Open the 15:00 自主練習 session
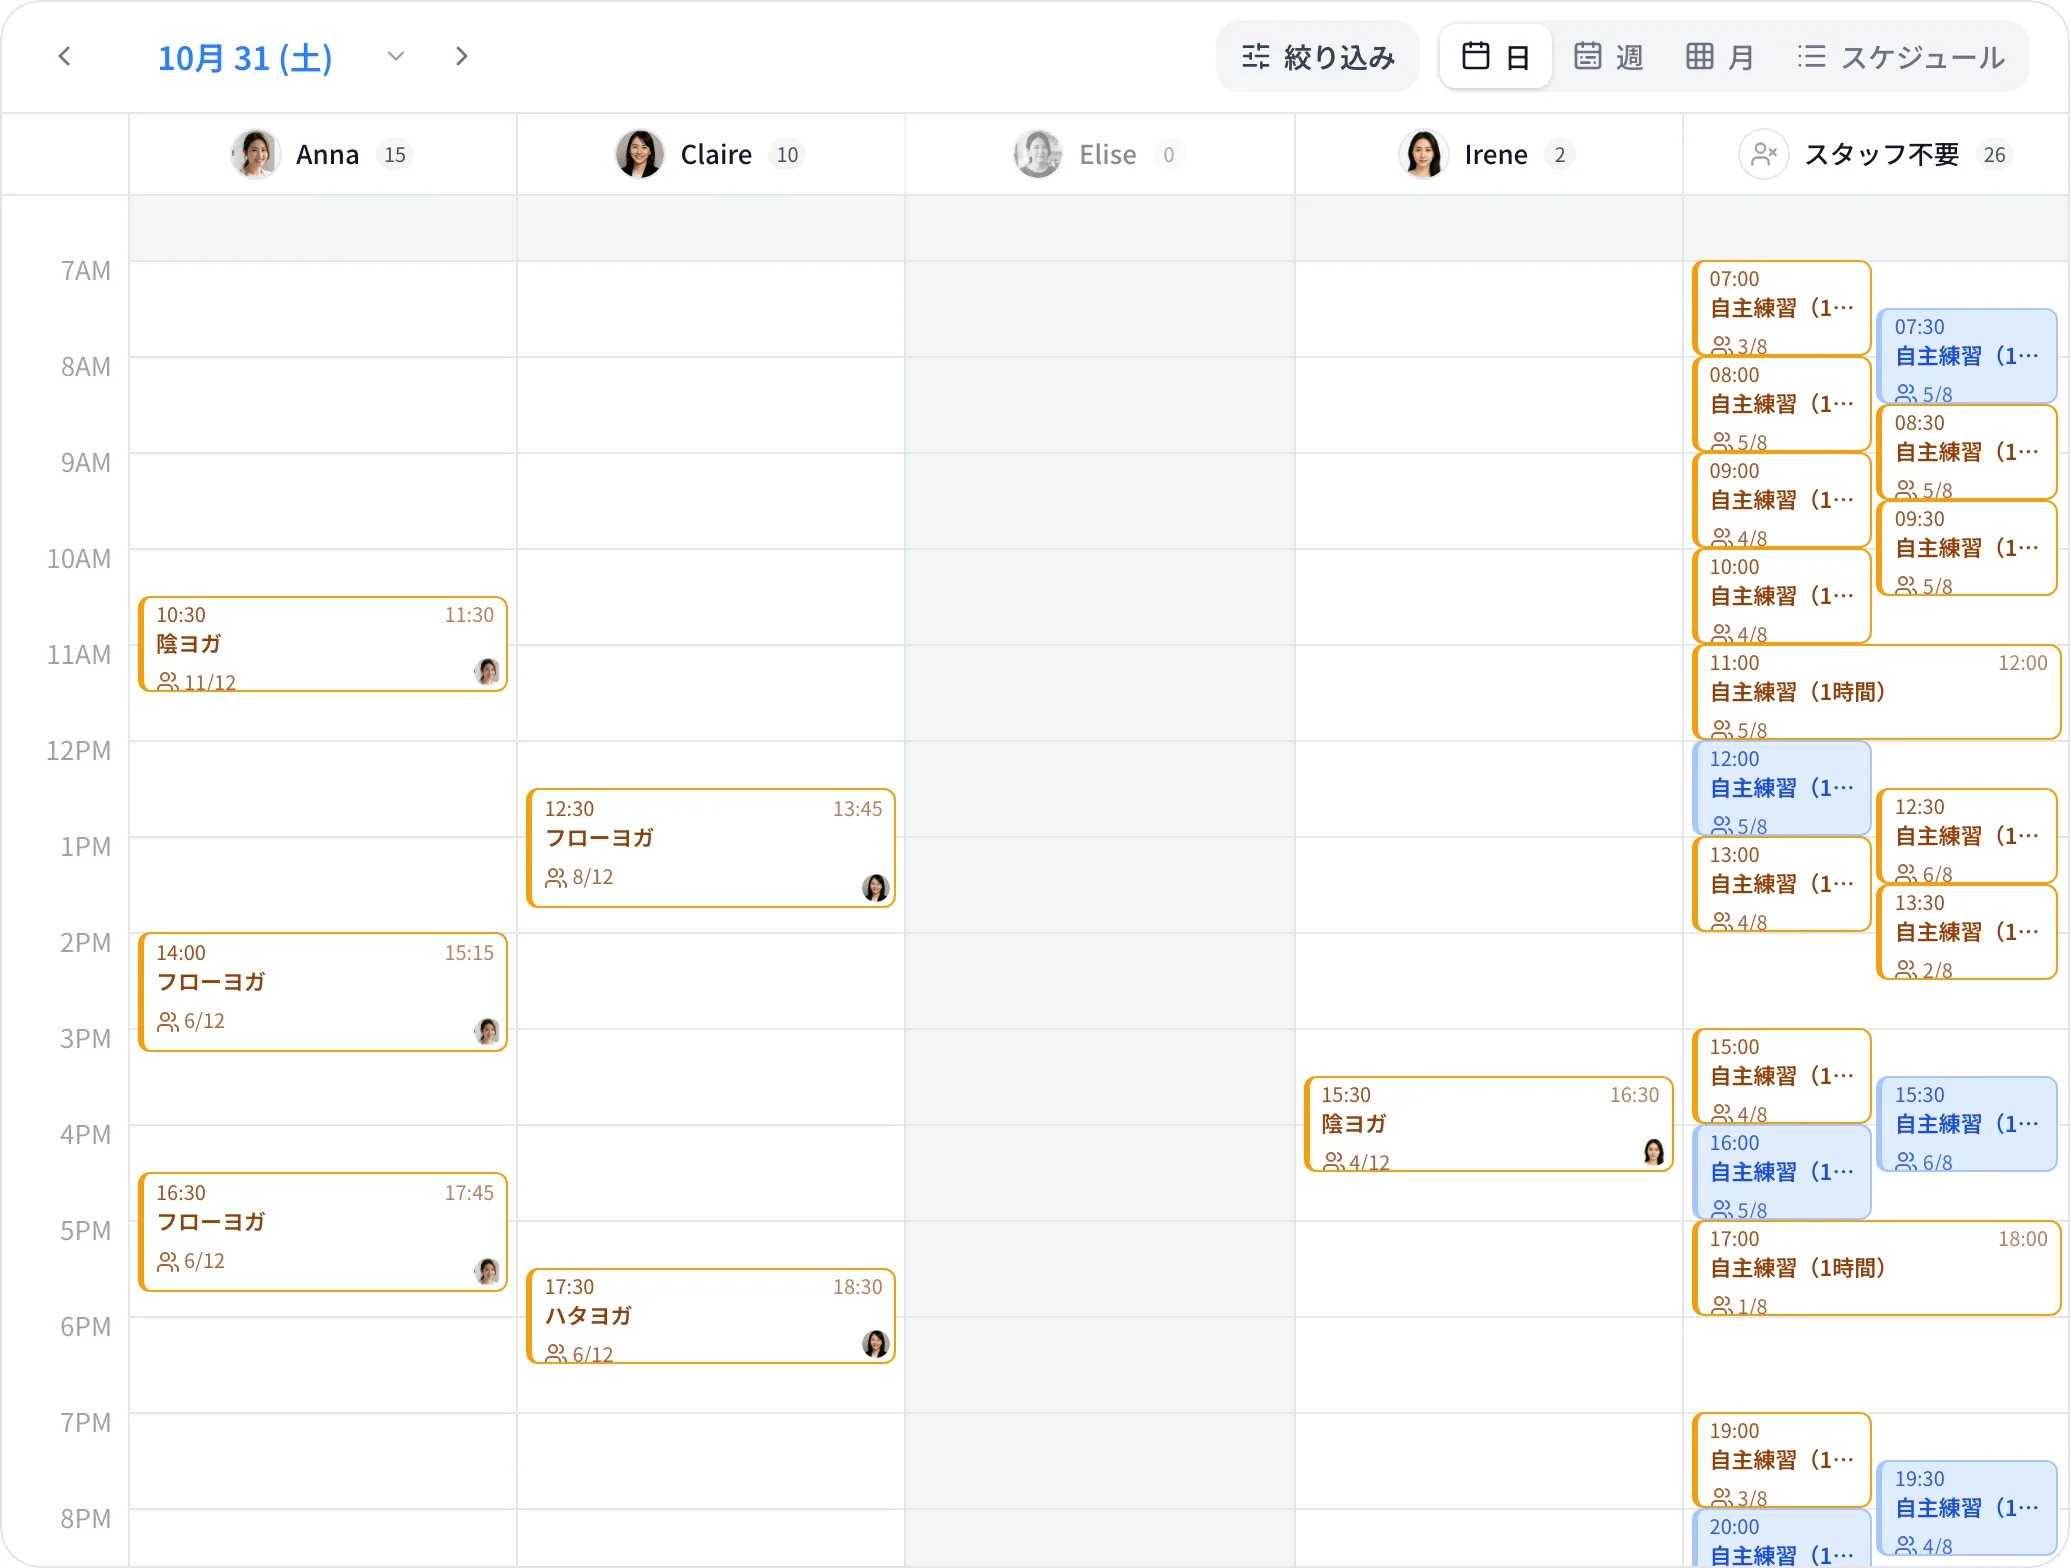Image resolution: width=2070 pixels, height=1568 pixels. pyautogui.click(x=1782, y=1076)
